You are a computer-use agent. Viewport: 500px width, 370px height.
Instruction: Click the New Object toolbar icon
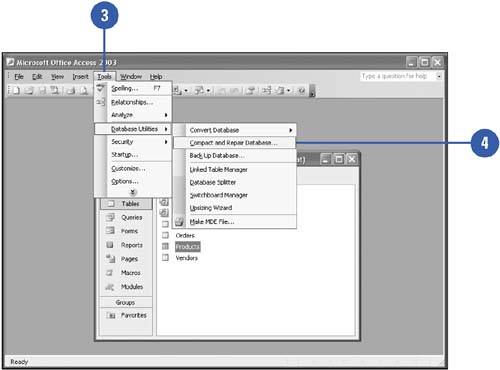281,90
